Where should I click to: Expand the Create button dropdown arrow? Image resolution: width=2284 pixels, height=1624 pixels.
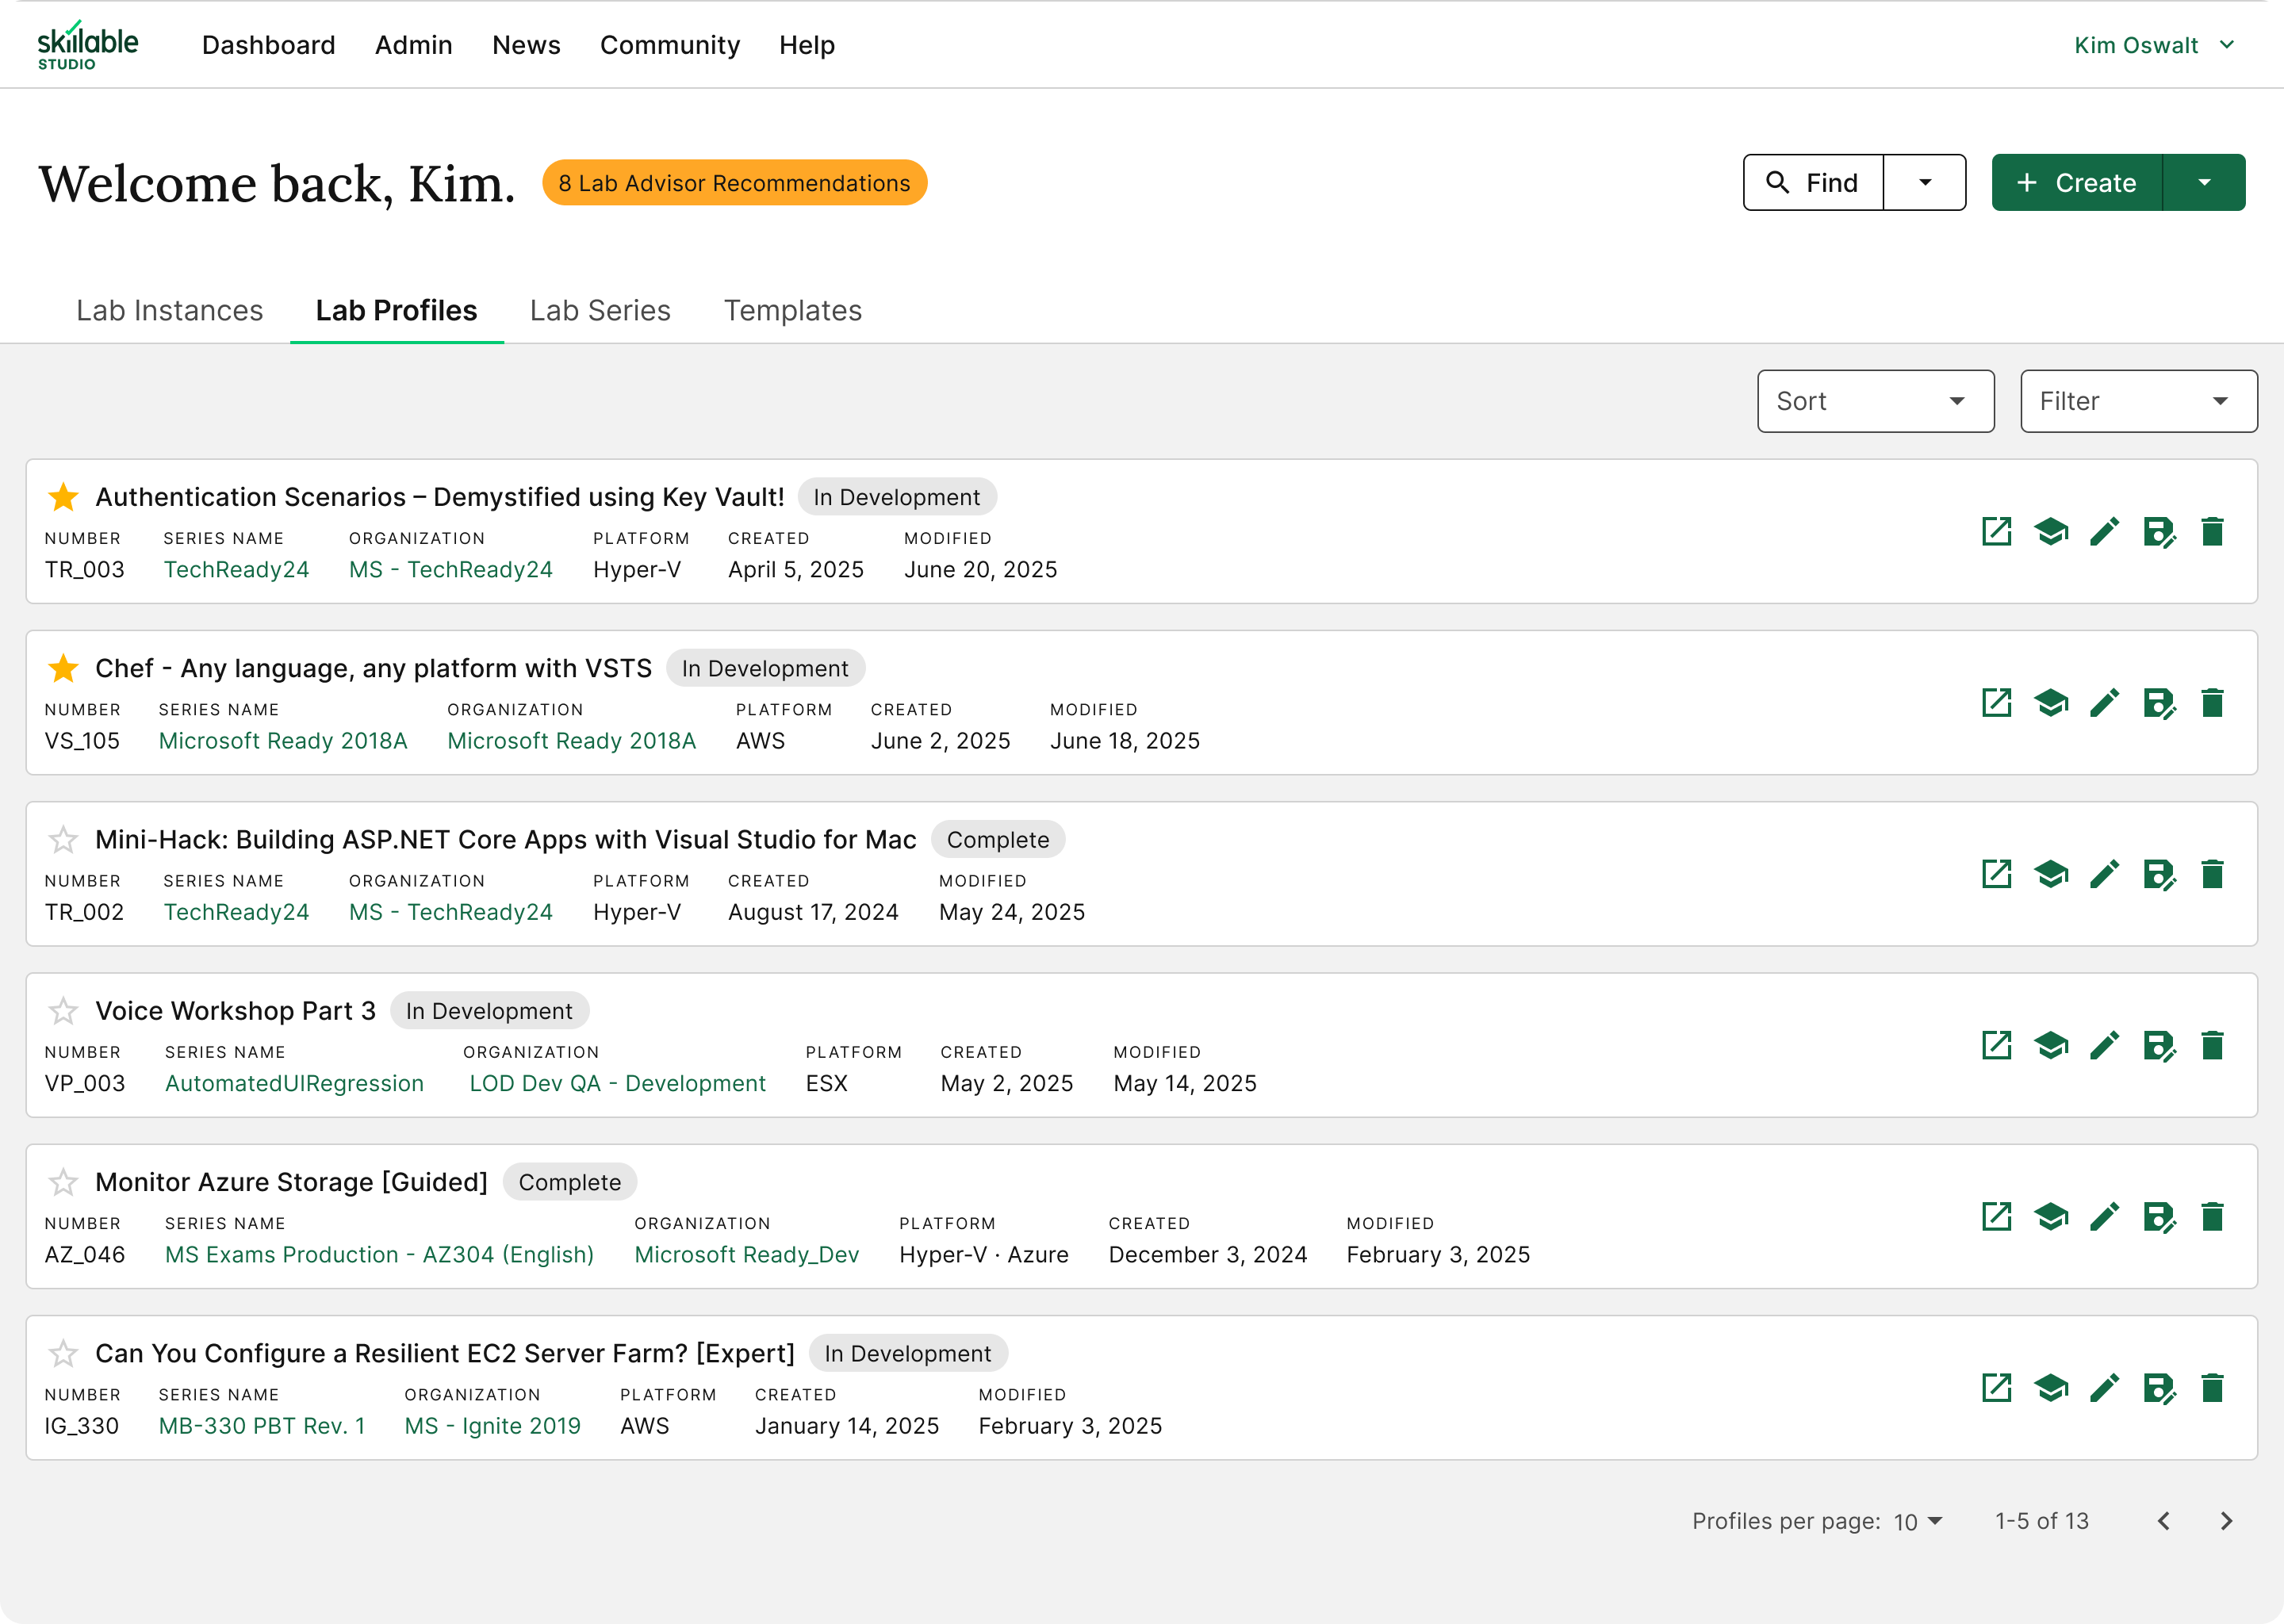(x=2204, y=182)
